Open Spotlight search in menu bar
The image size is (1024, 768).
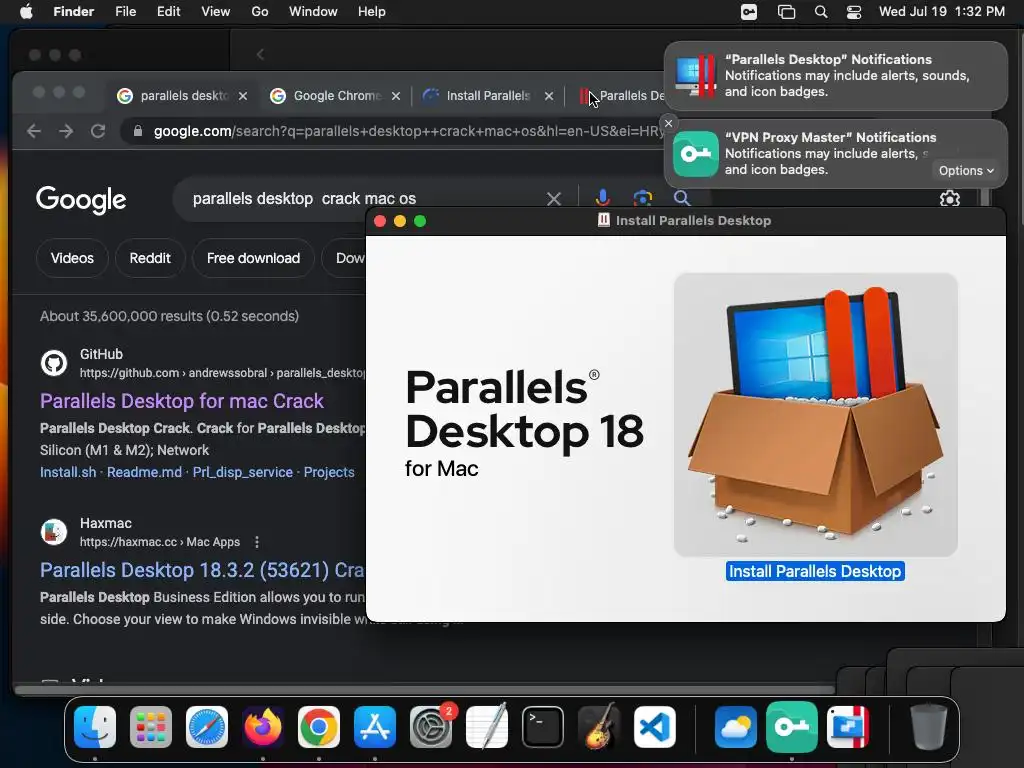pyautogui.click(x=821, y=12)
